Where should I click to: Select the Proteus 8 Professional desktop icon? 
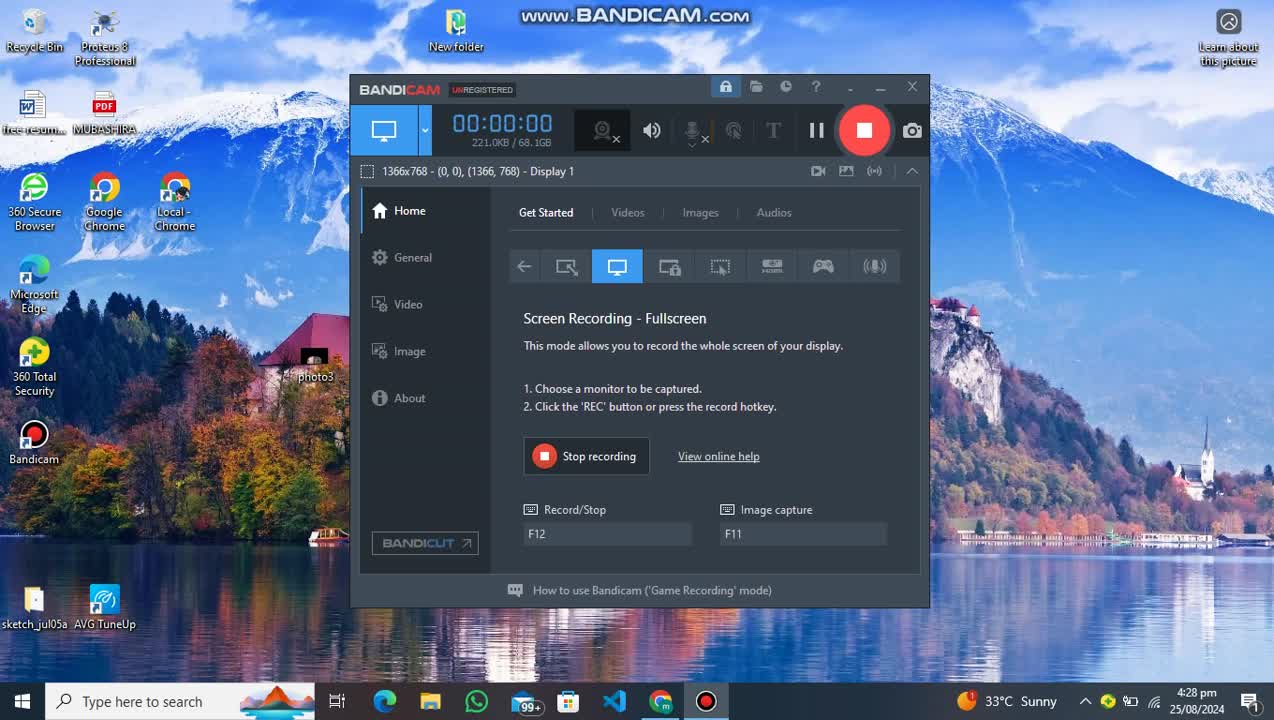coord(104,38)
